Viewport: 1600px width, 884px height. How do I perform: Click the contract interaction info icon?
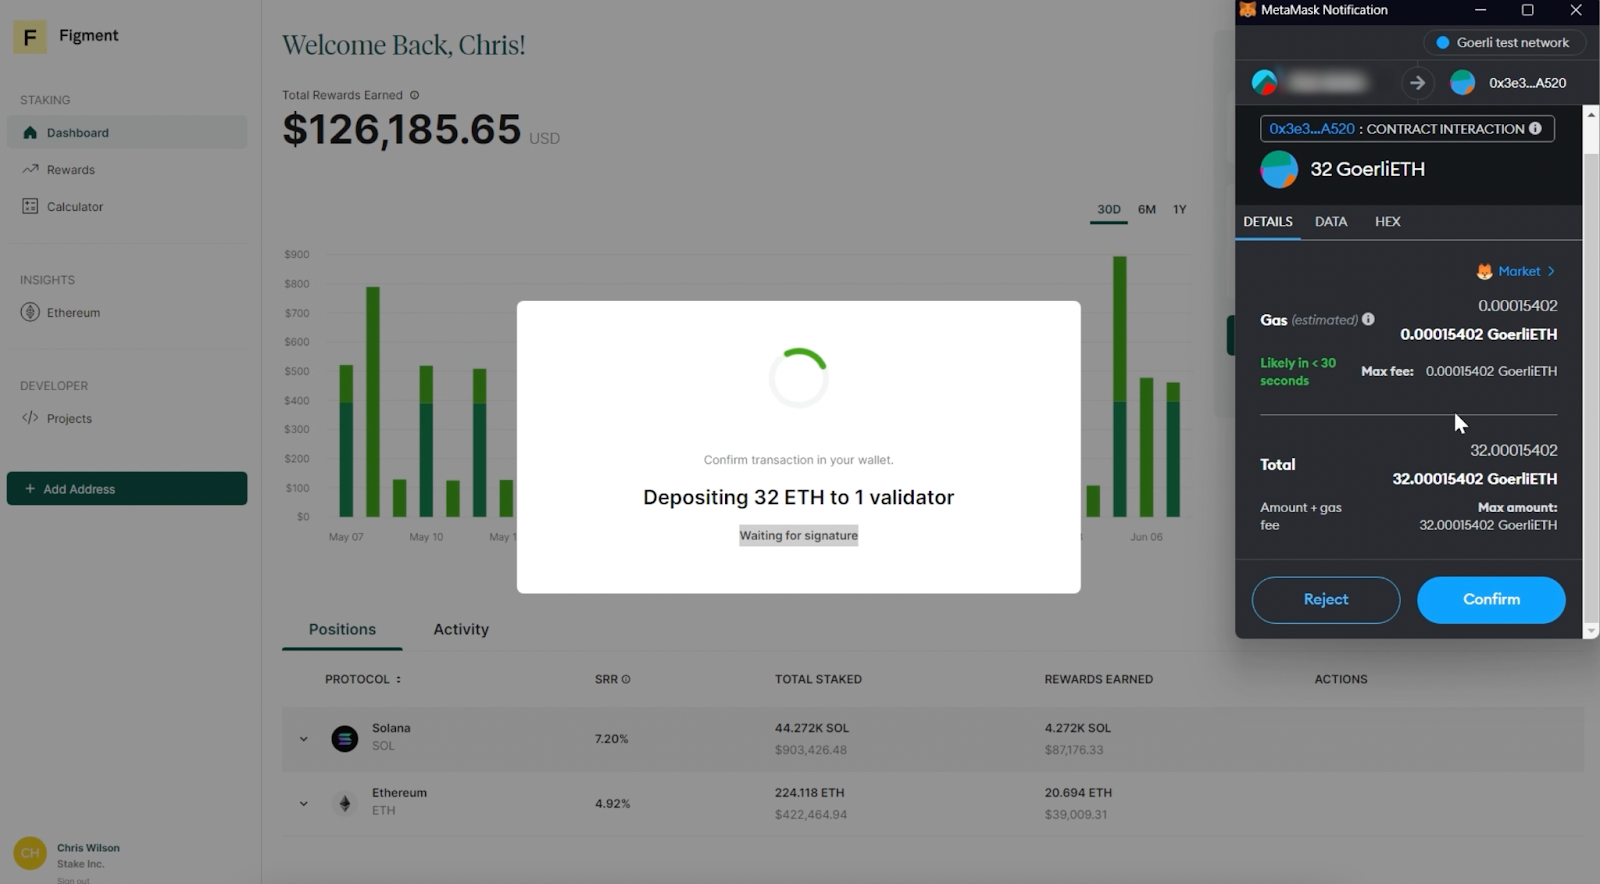[x=1535, y=128]
